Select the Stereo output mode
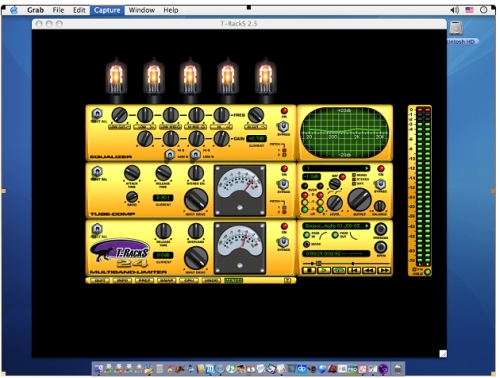 pos(354,179)
